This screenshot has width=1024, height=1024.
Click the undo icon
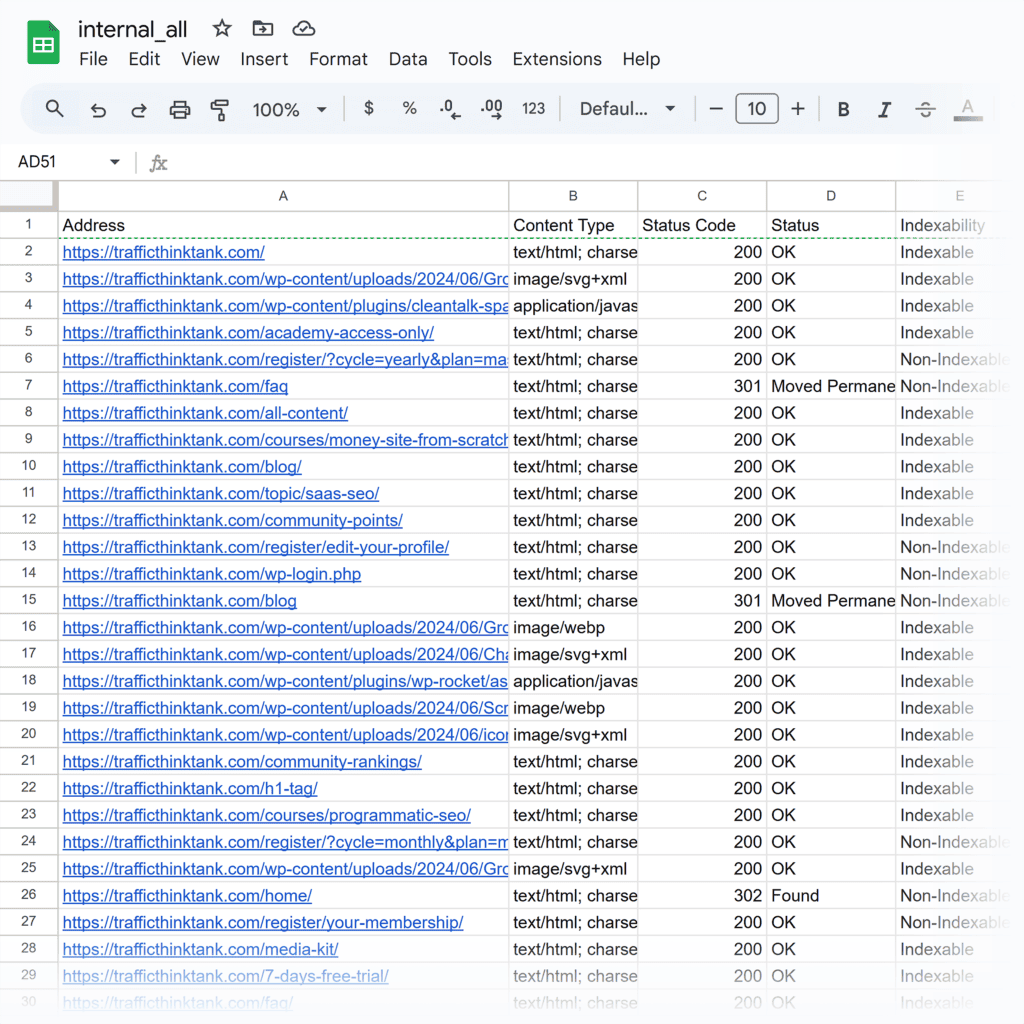[97, 108]
